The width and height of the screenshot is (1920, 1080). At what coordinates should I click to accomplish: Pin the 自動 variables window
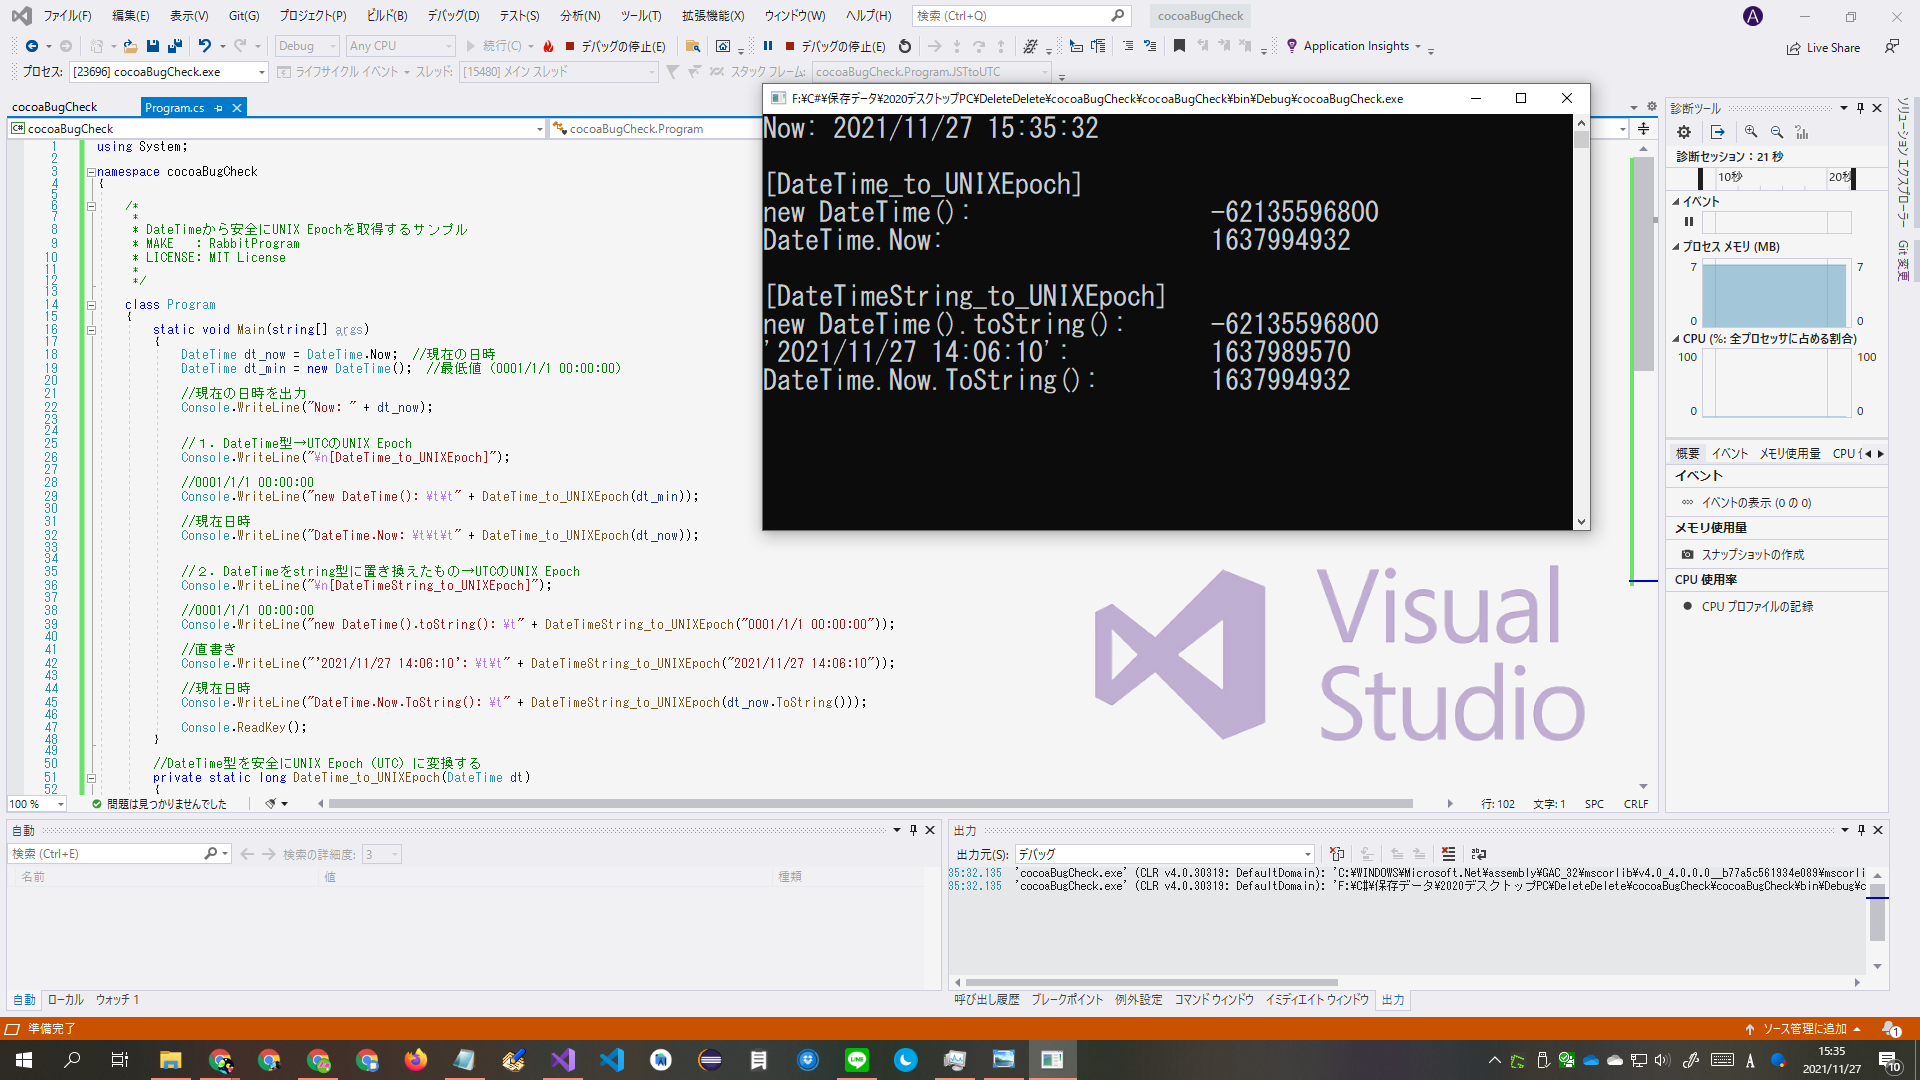(x=911, y=830)
